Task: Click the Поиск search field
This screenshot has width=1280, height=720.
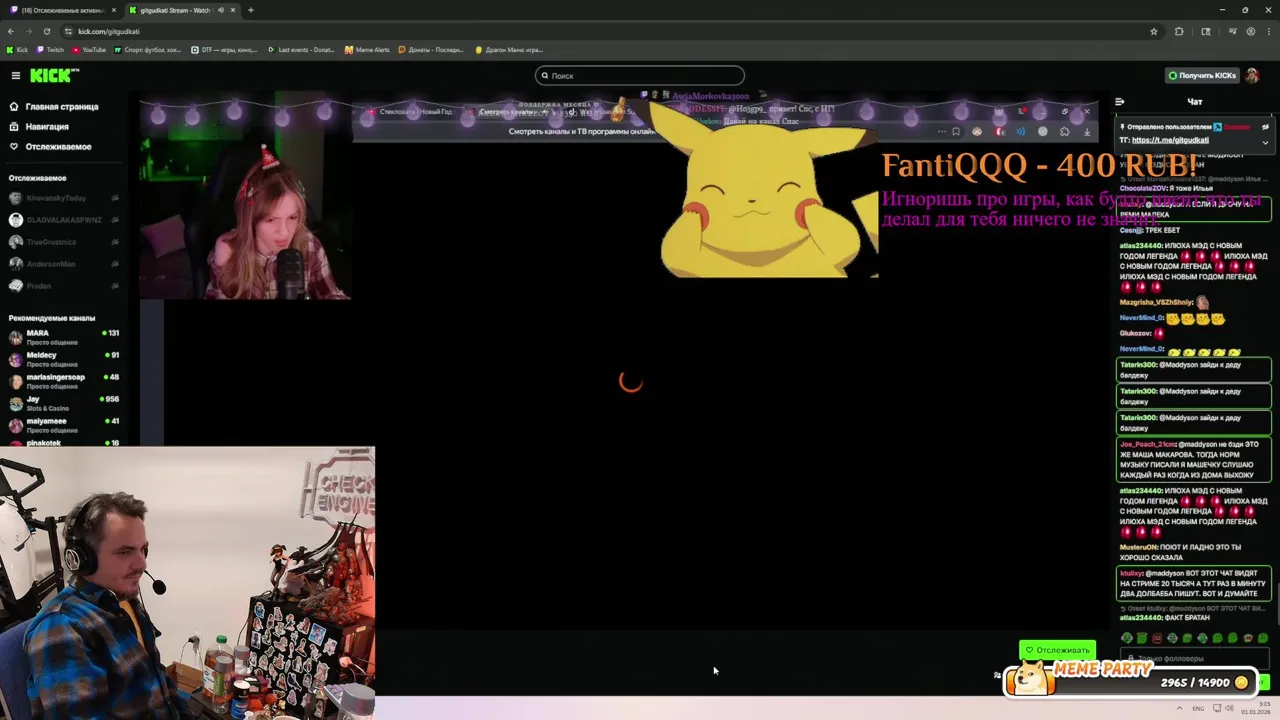Action: pyautogui.click(x=640, y=75)
